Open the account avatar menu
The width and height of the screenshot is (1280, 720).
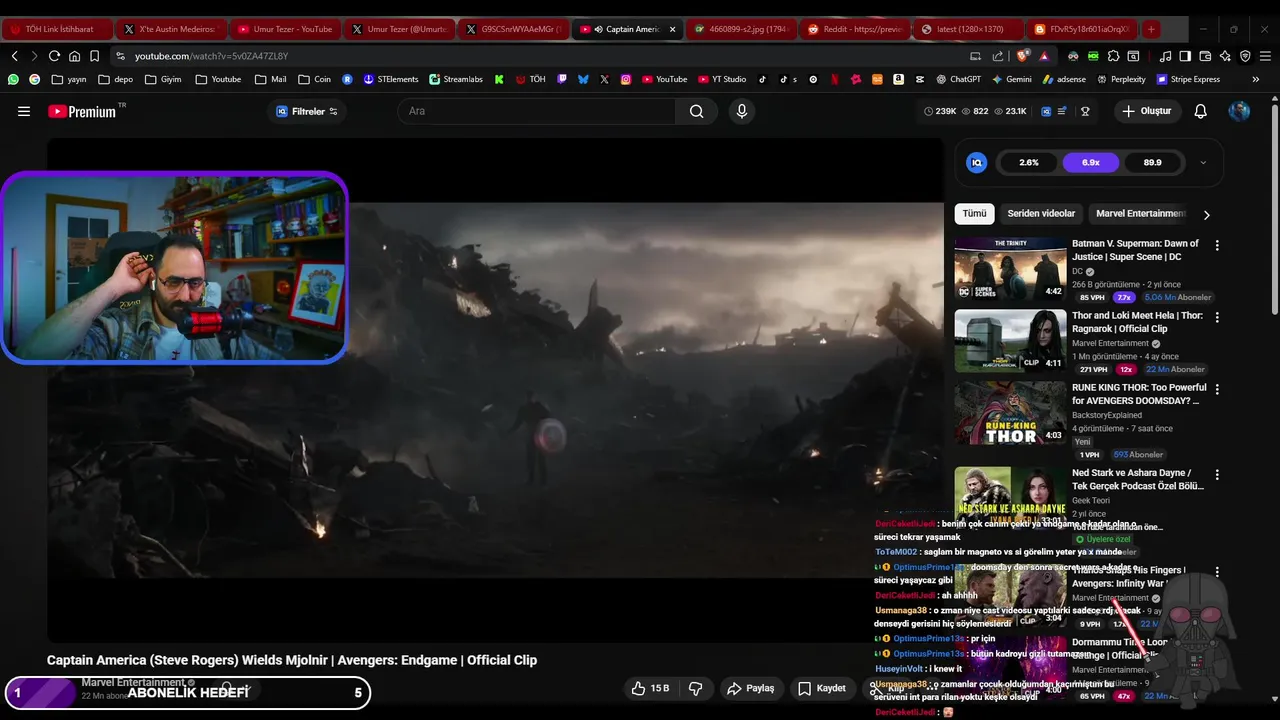click(x=1239, y=111)
